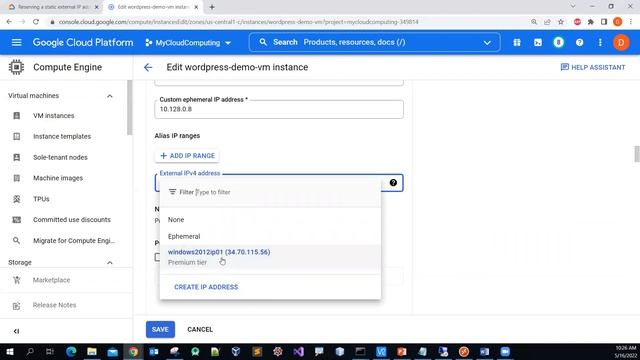Select Ephemeral in the IP dropdown

click(270, 236)
